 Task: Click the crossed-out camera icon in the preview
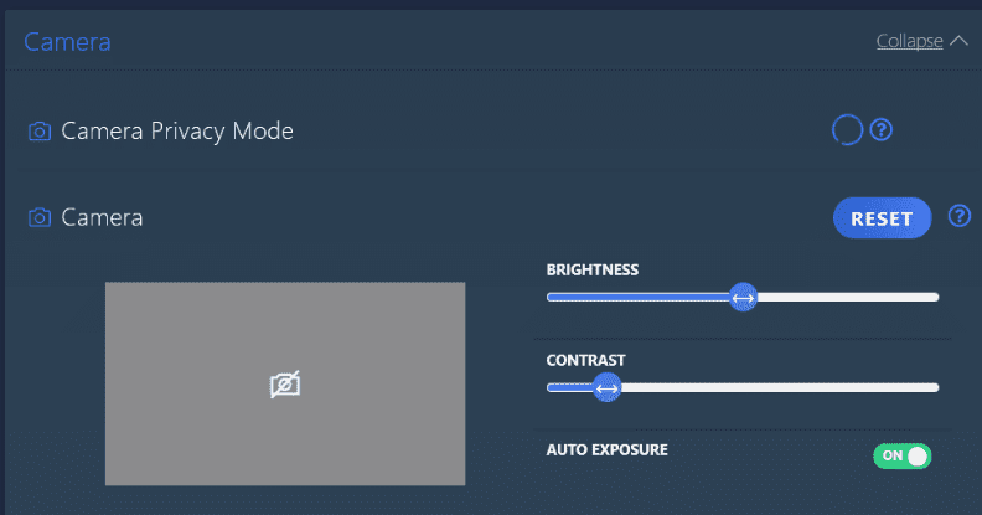point(285,385)
